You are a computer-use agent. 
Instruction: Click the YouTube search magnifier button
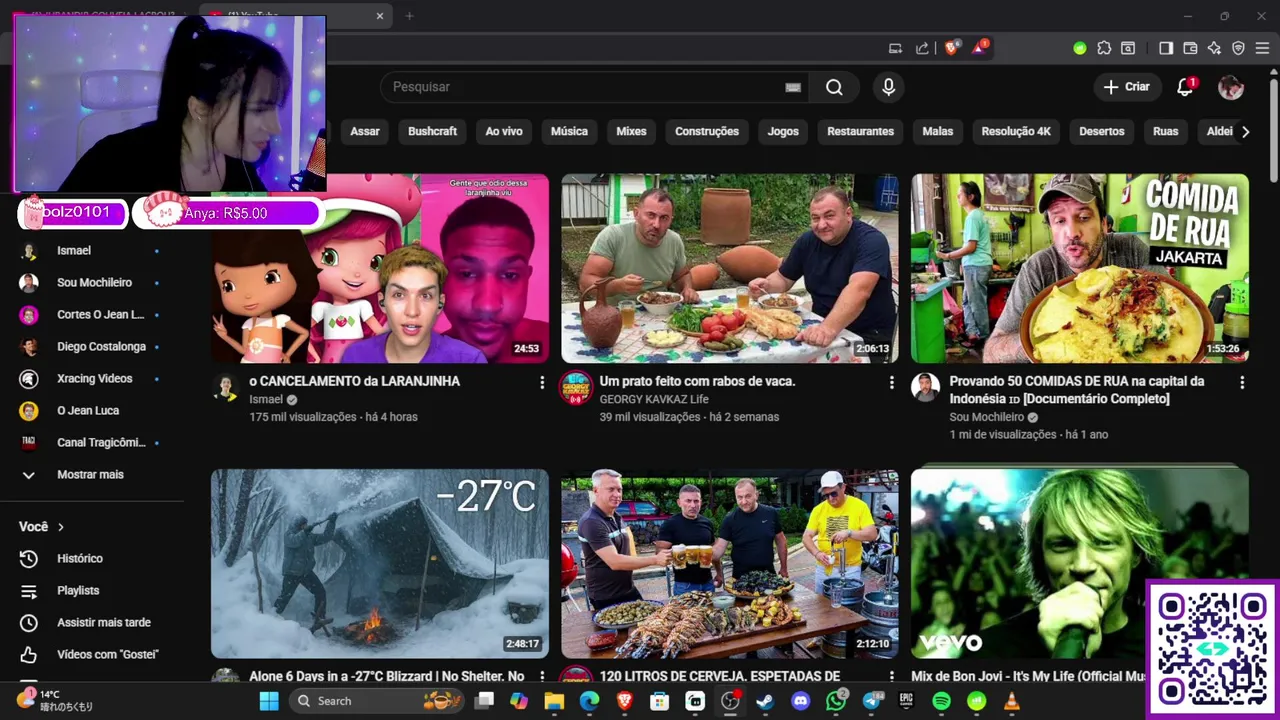coord(834,87)
